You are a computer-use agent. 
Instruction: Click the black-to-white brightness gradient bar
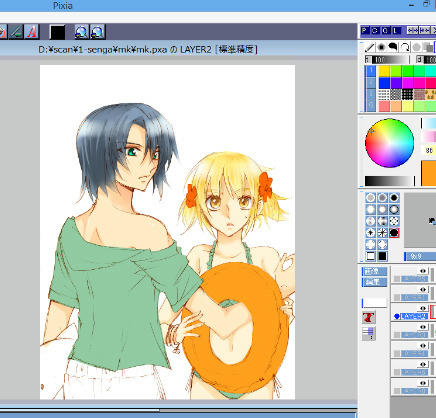coord(389,181)
